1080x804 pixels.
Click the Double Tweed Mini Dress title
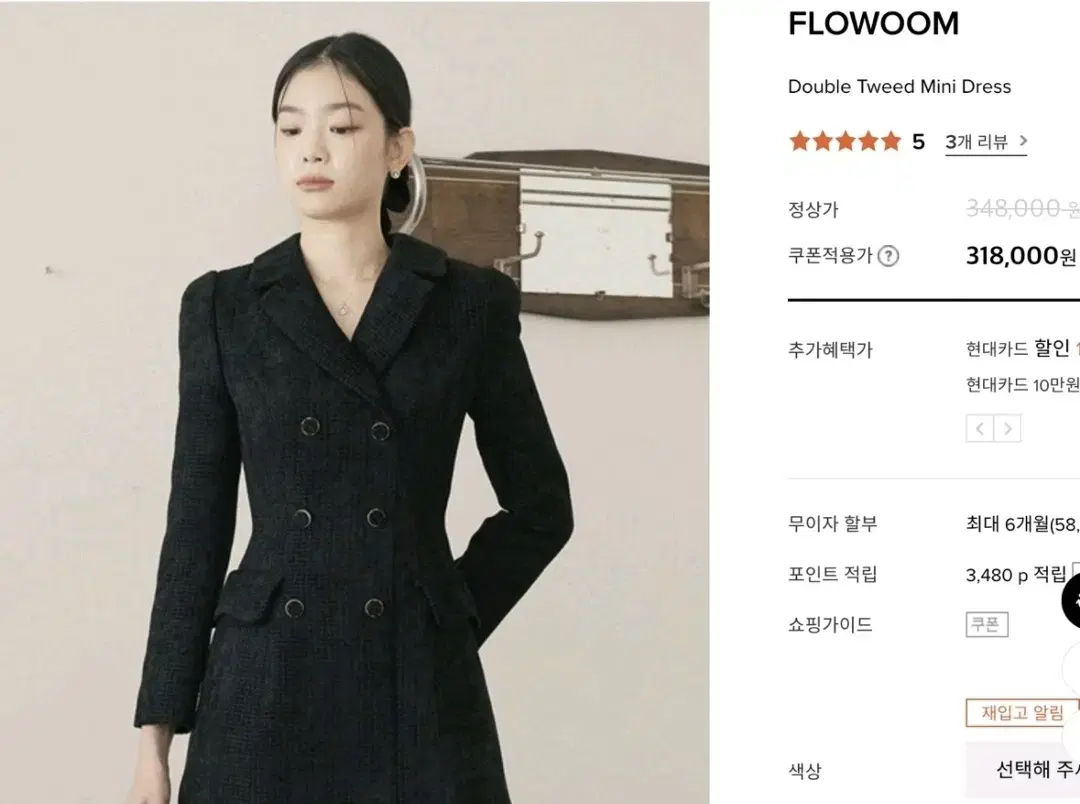pos(899,87)
